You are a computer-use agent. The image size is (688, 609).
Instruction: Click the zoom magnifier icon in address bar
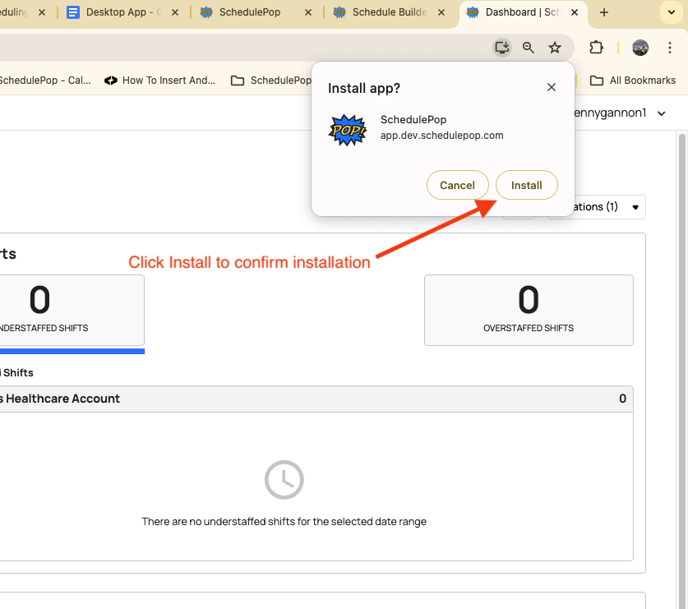528,47
